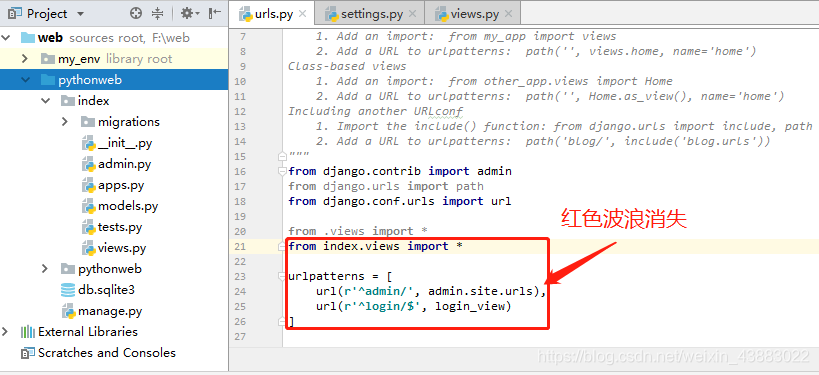Click the grayed 'from .views import *' line

(358, 231)
